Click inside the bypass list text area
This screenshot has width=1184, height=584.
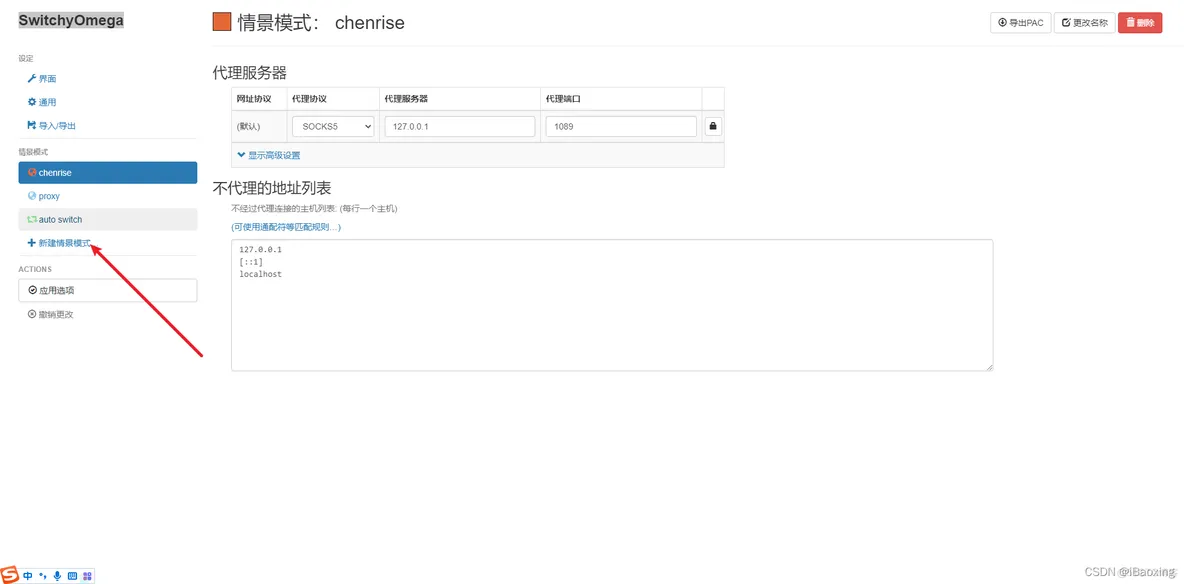point(612,305)
